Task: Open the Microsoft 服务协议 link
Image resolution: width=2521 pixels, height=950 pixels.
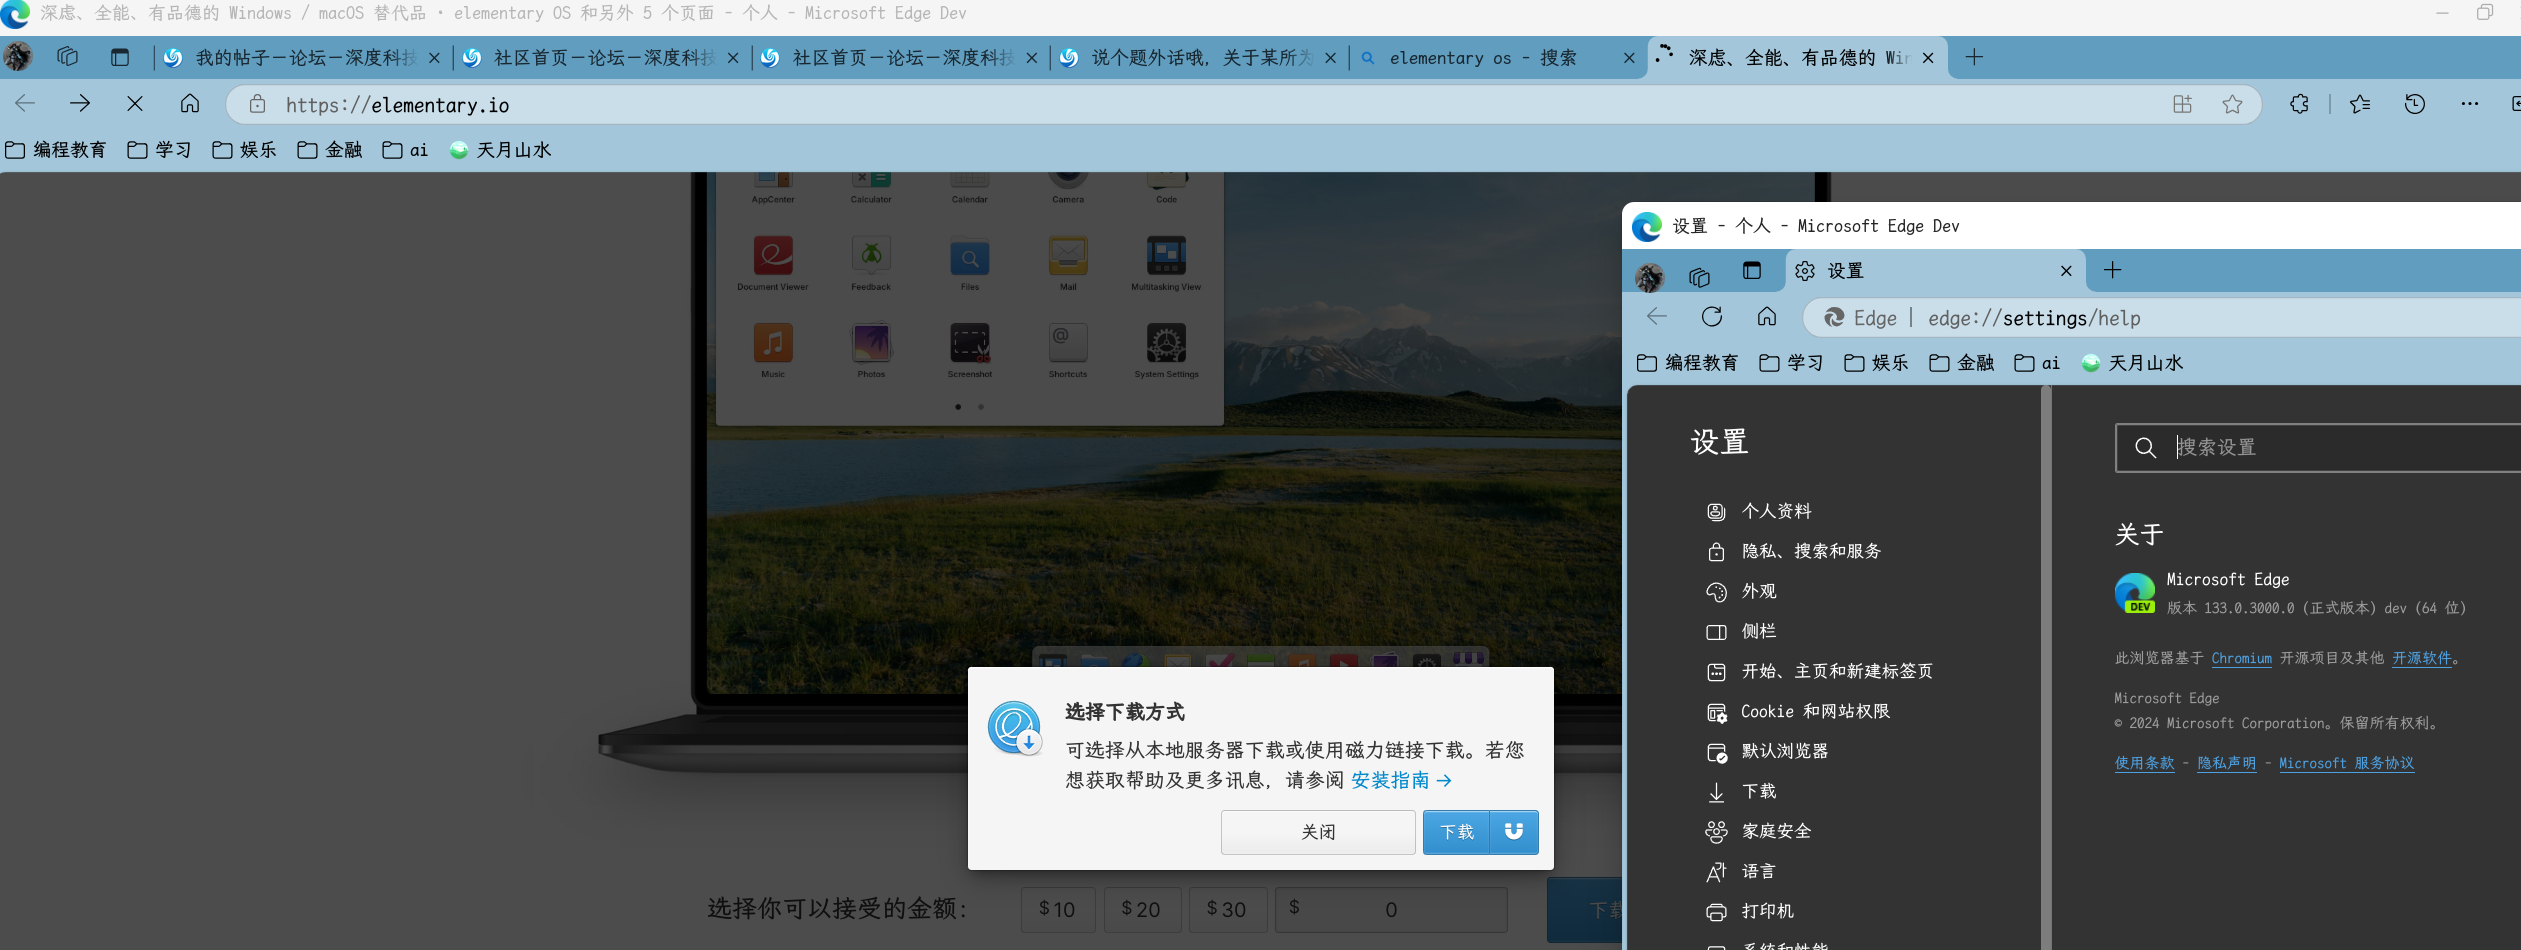Action: click(2346, 763)
